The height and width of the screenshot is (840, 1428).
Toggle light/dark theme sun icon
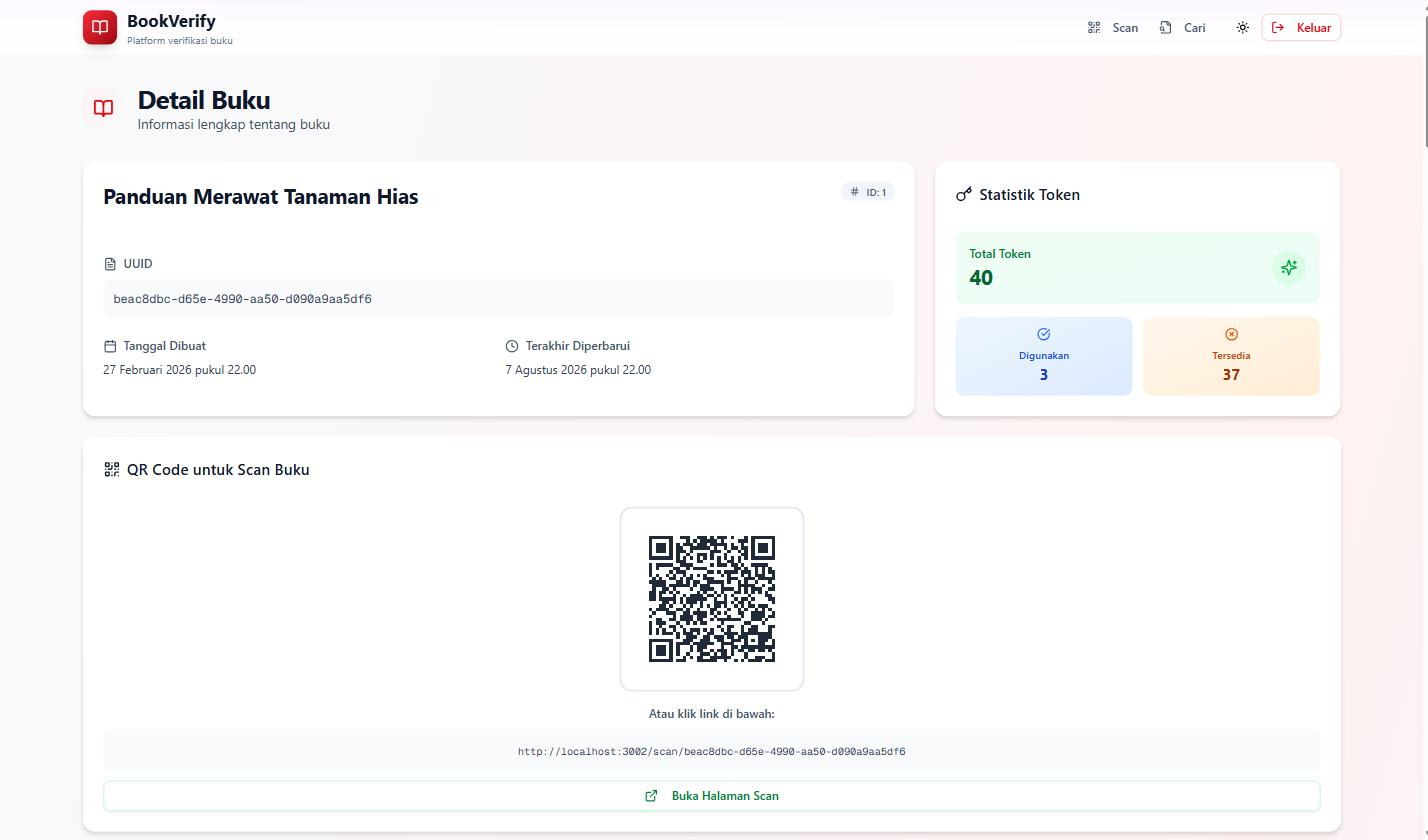tap(1242, 27)
